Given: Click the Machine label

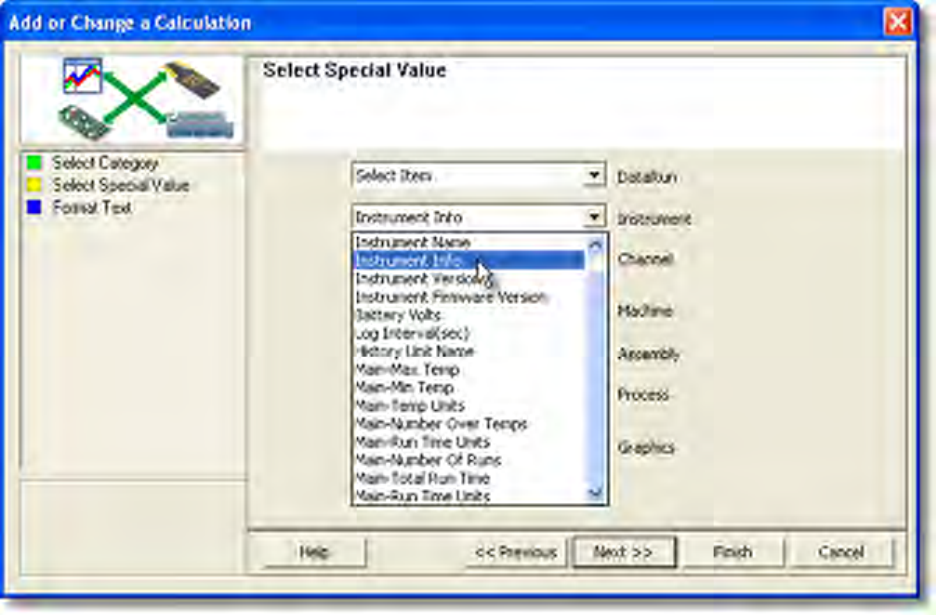Looking at the screenshot, I should (x=645, y=311).
